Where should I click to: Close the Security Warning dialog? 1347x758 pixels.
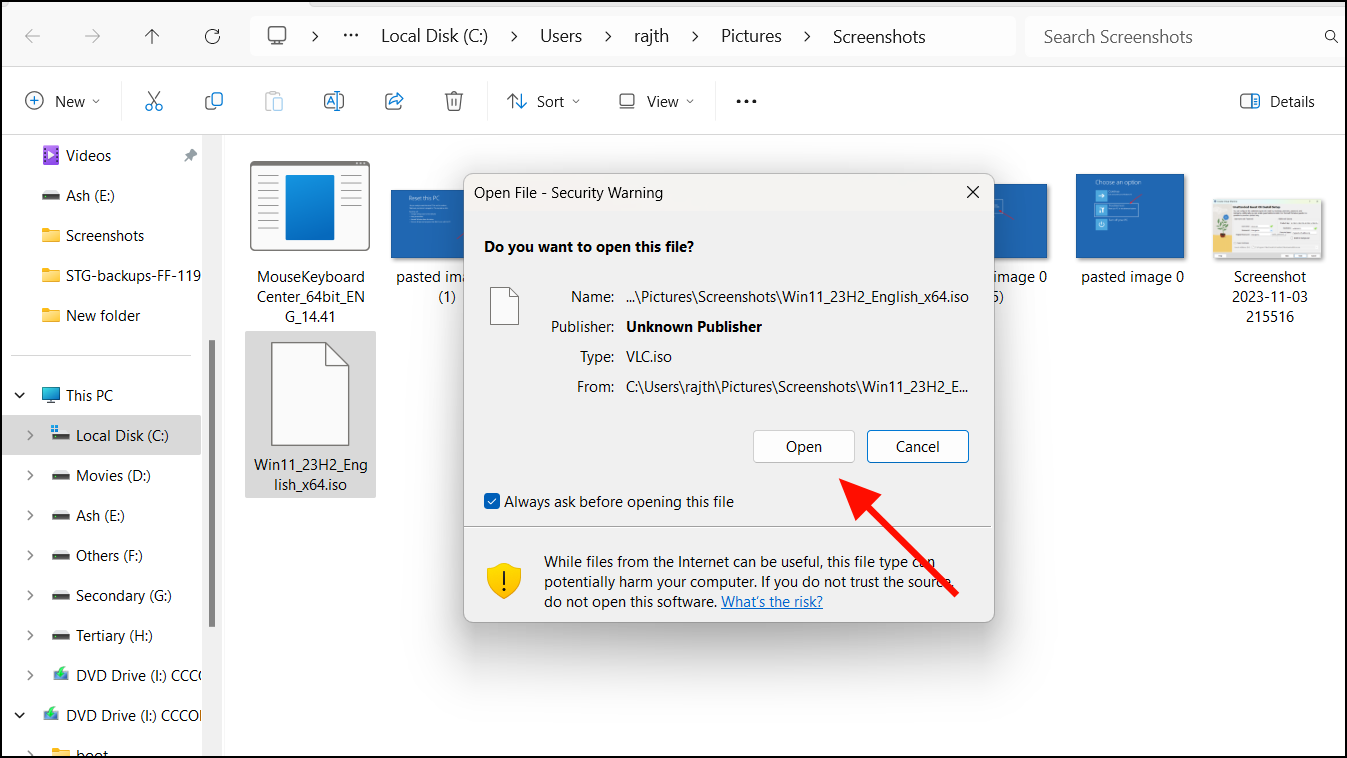971,193
